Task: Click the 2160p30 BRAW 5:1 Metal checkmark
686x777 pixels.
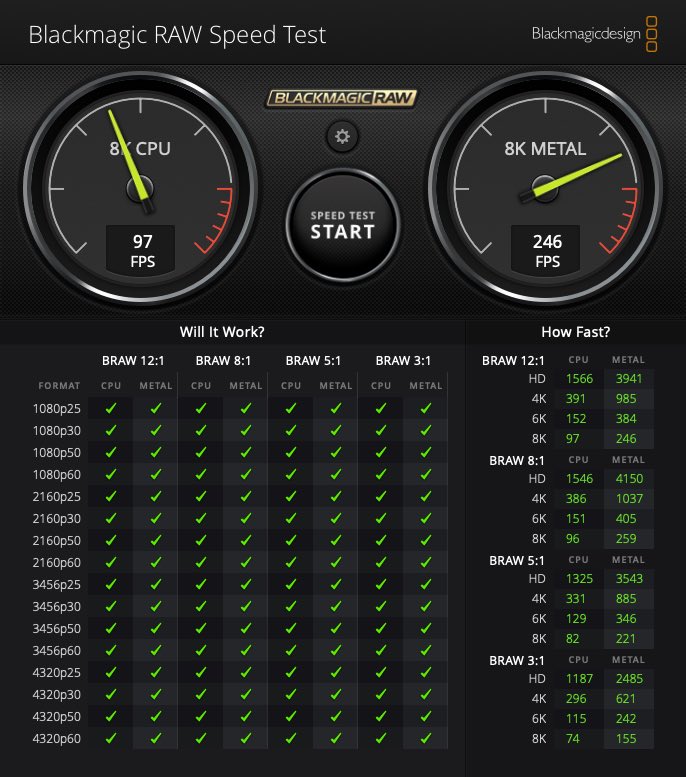Action: click(x=336, y=518)
